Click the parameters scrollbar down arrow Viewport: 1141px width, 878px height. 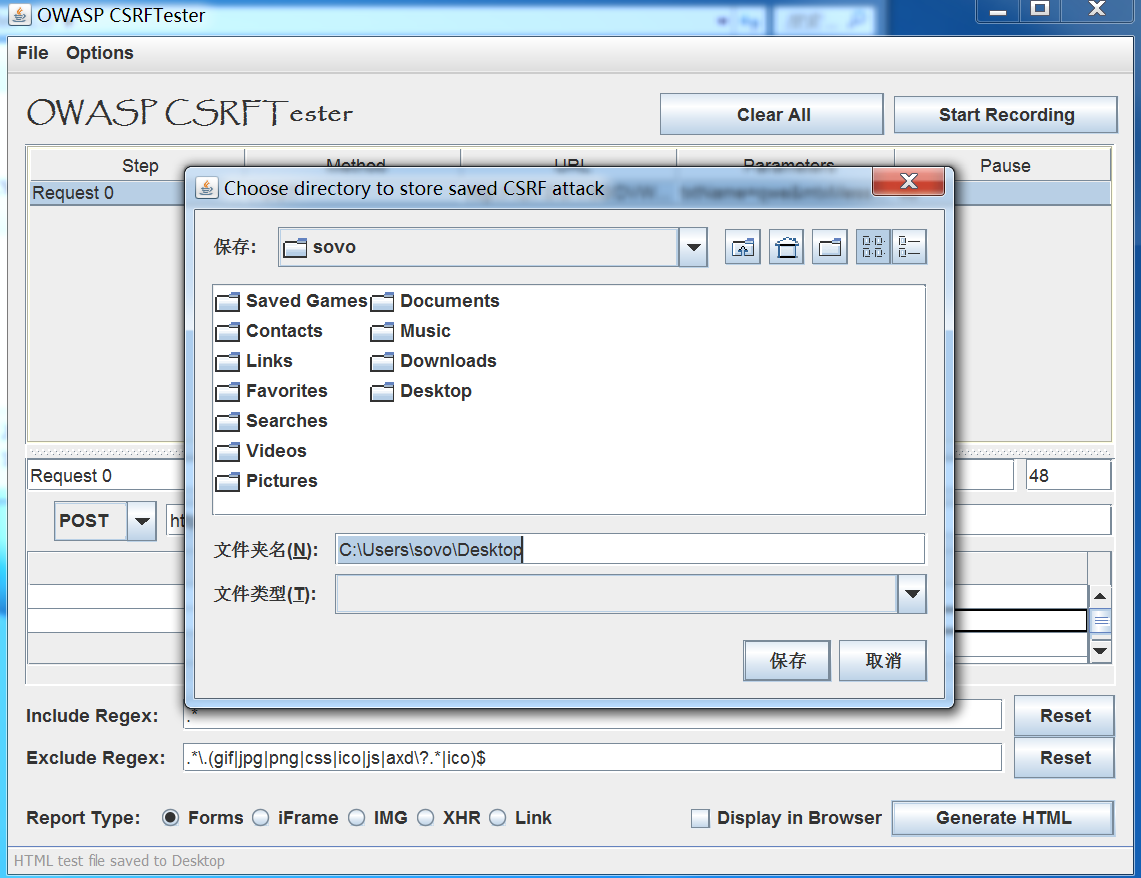pos(1100,650)
